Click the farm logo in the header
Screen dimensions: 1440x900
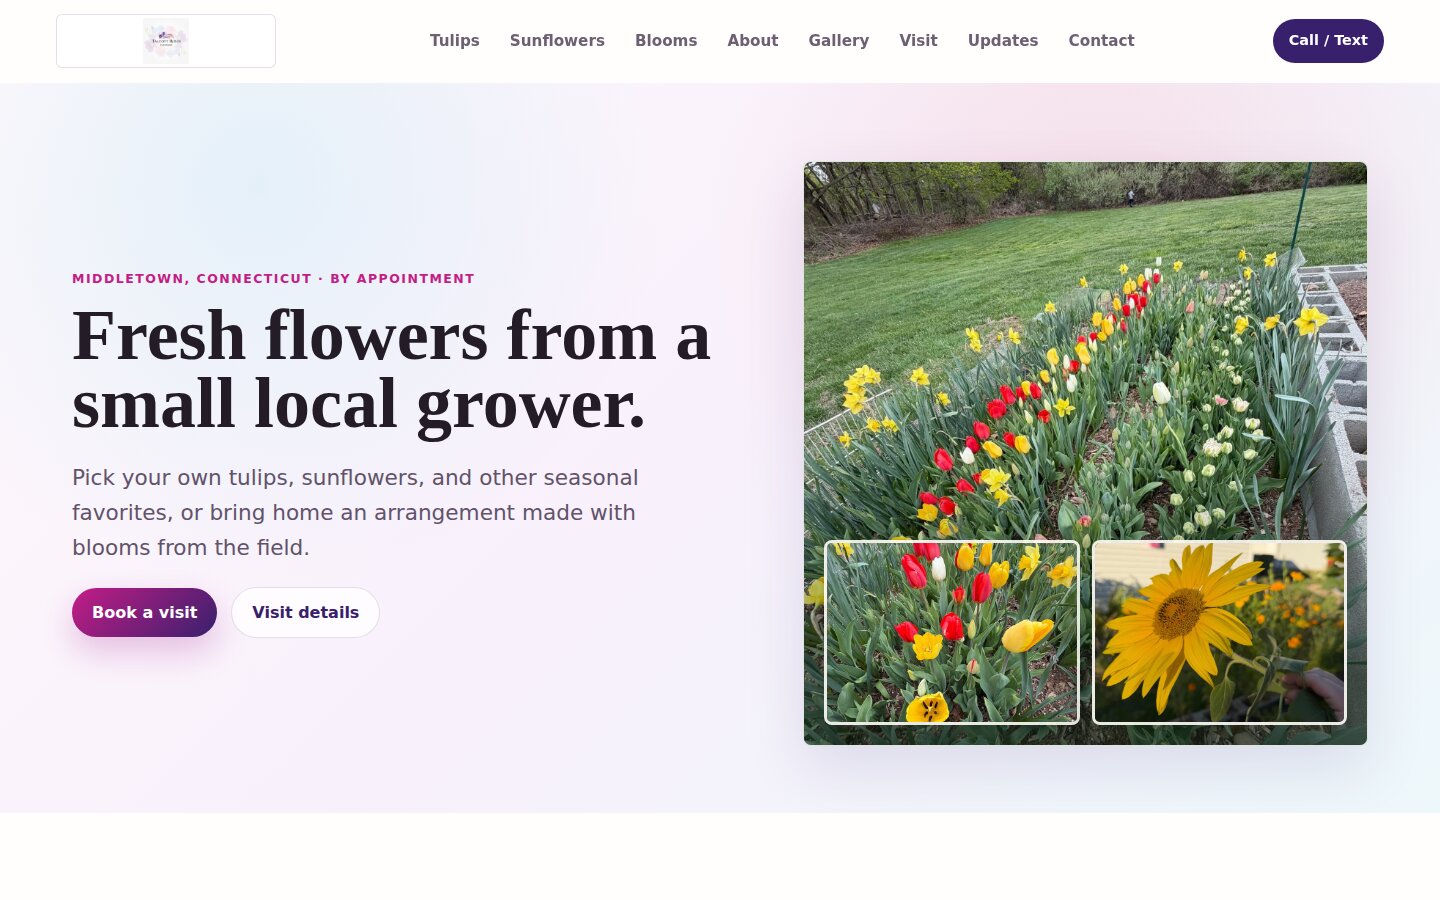pyautogui.click(x=166, y=41)
